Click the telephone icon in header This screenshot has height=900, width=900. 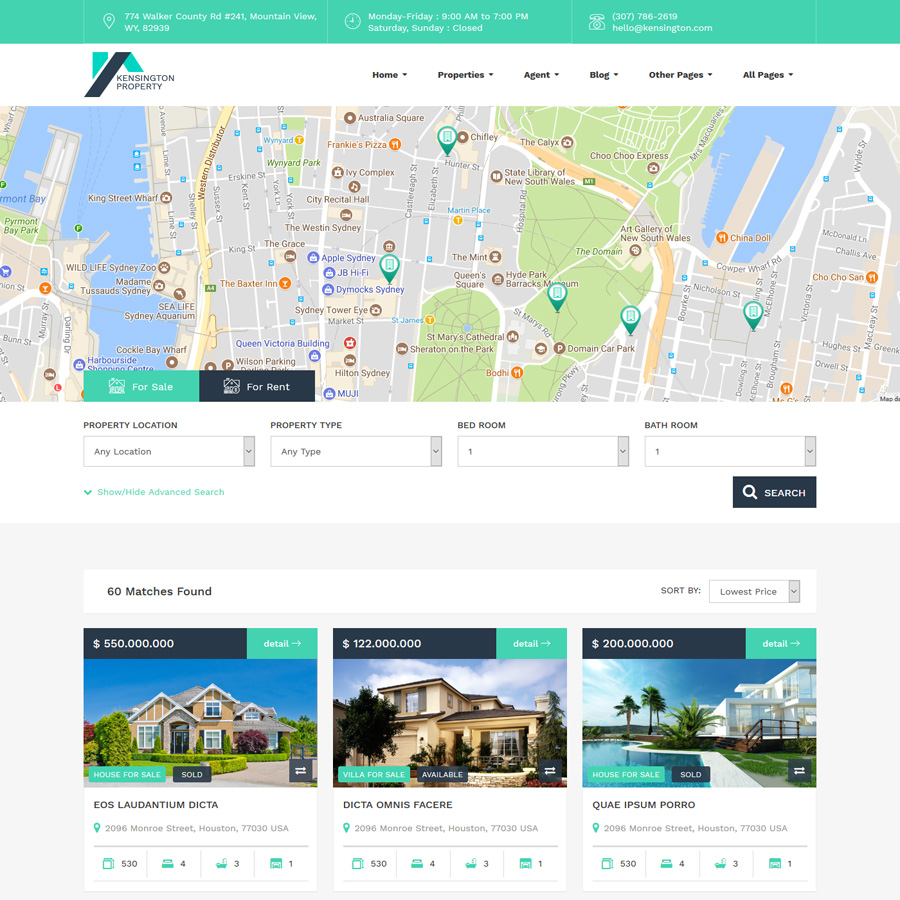click(597, 22)
